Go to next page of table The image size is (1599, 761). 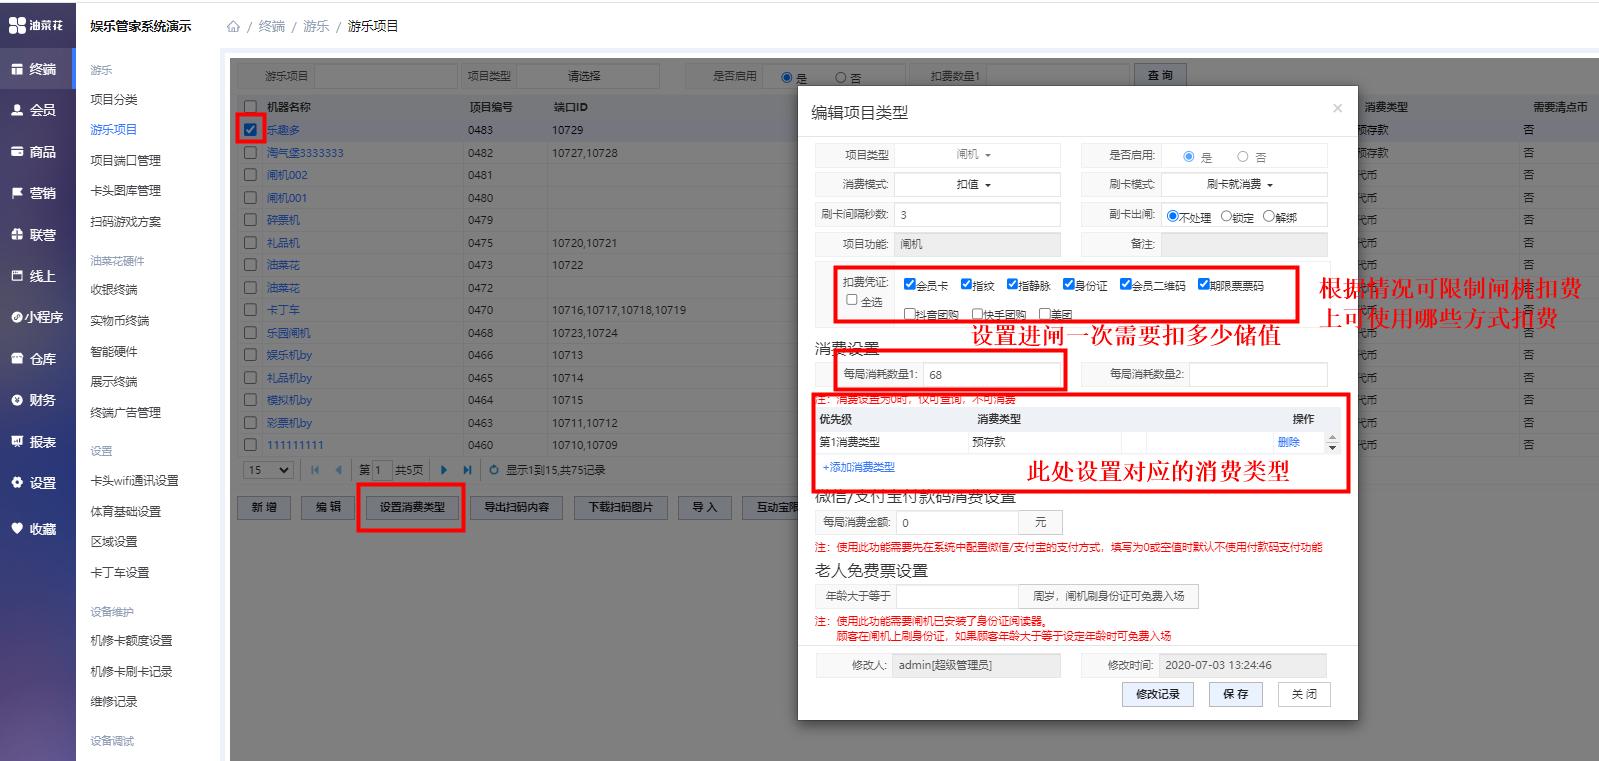(x=444, y=470)
